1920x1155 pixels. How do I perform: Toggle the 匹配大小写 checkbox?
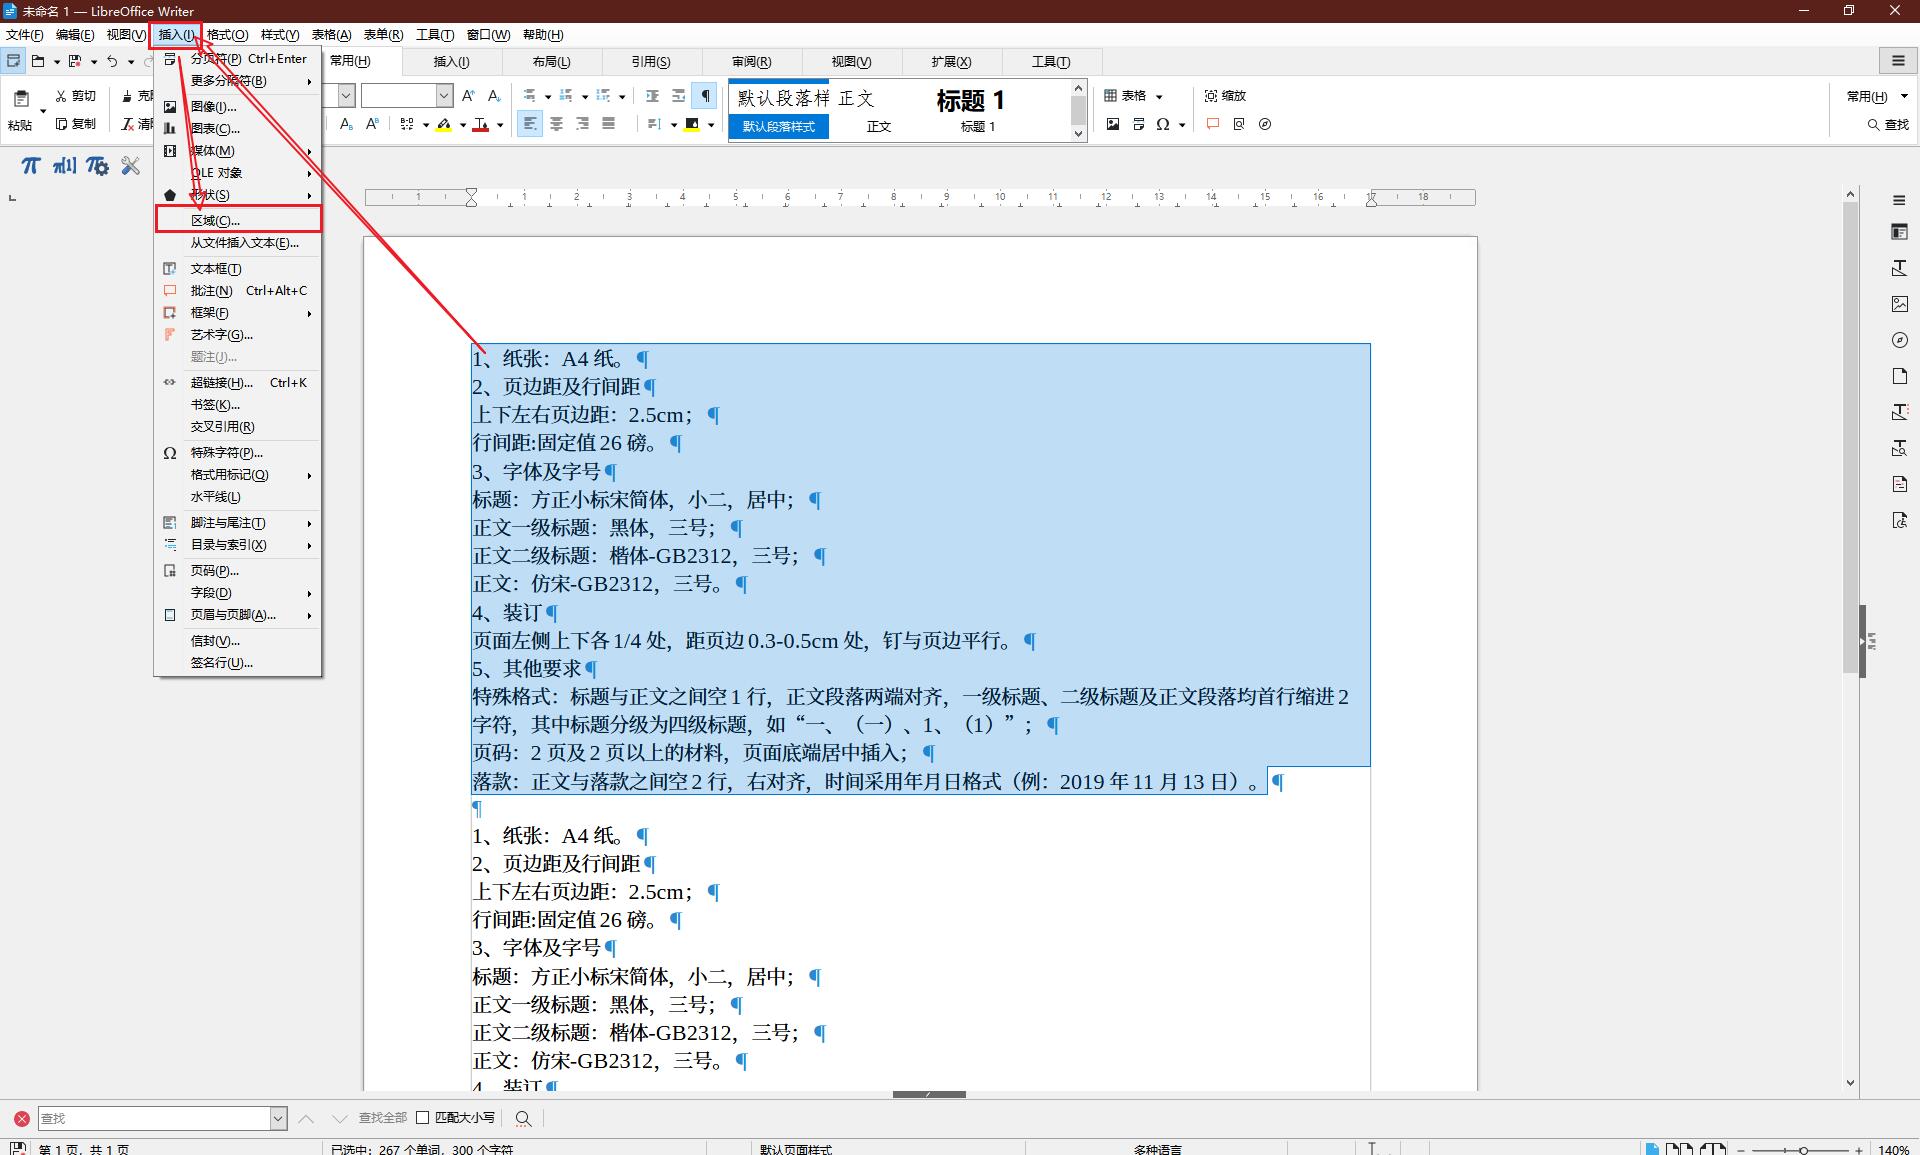coord(423,1118)
